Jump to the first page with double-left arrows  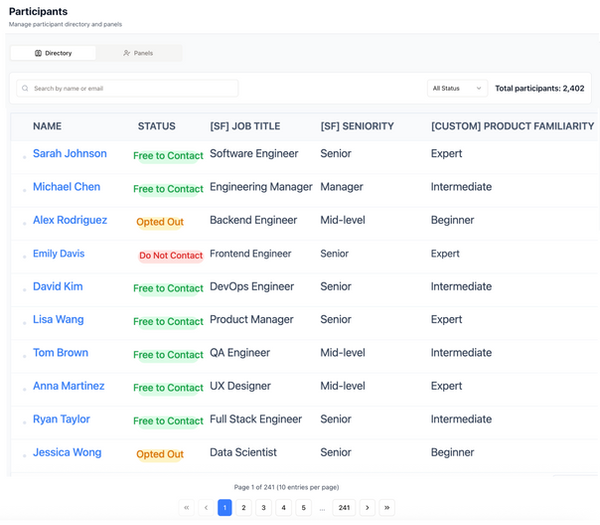click(186, 508)
